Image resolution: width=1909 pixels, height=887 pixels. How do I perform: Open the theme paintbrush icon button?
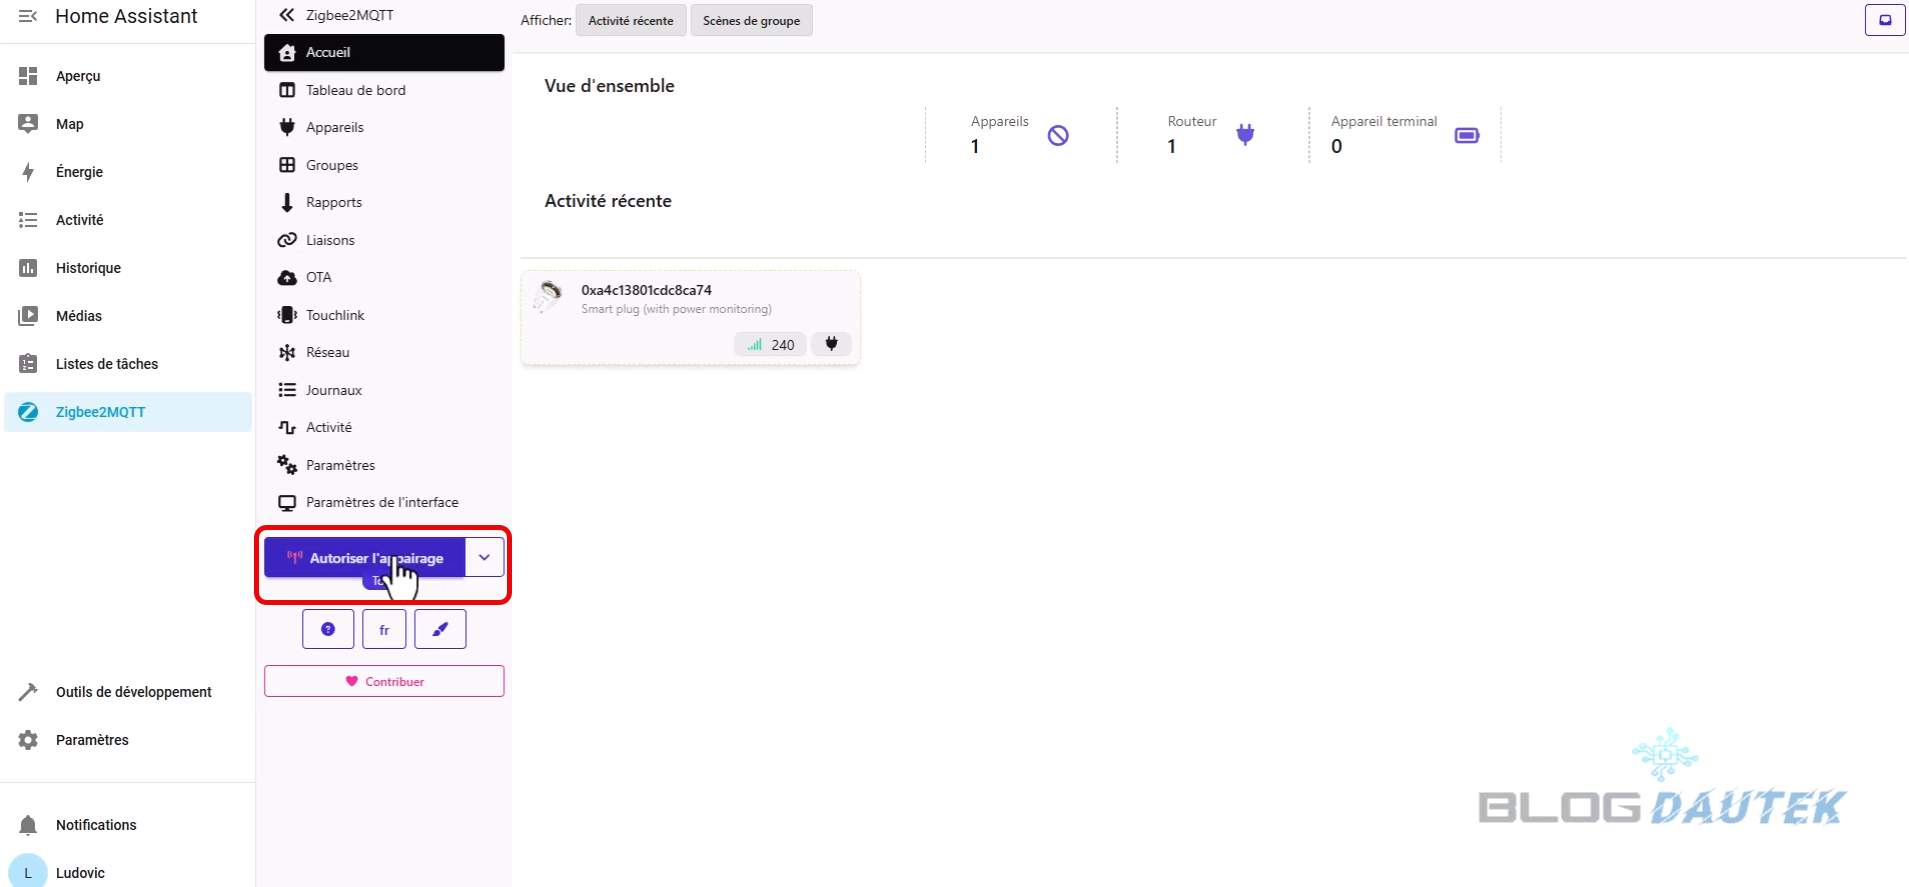click(x=440, y=629)
